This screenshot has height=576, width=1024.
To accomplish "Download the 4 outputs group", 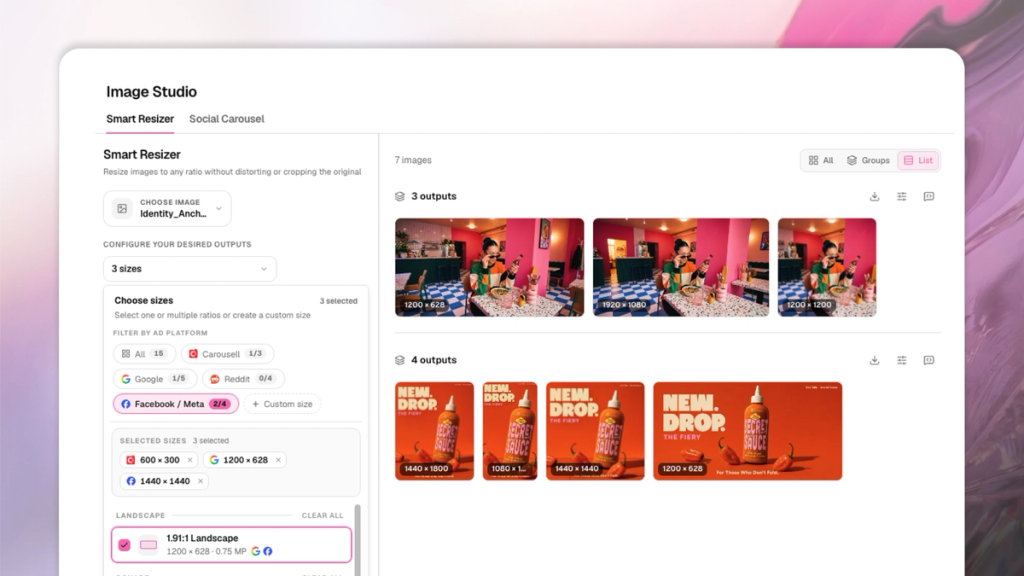I will click(x=874, y=360).
